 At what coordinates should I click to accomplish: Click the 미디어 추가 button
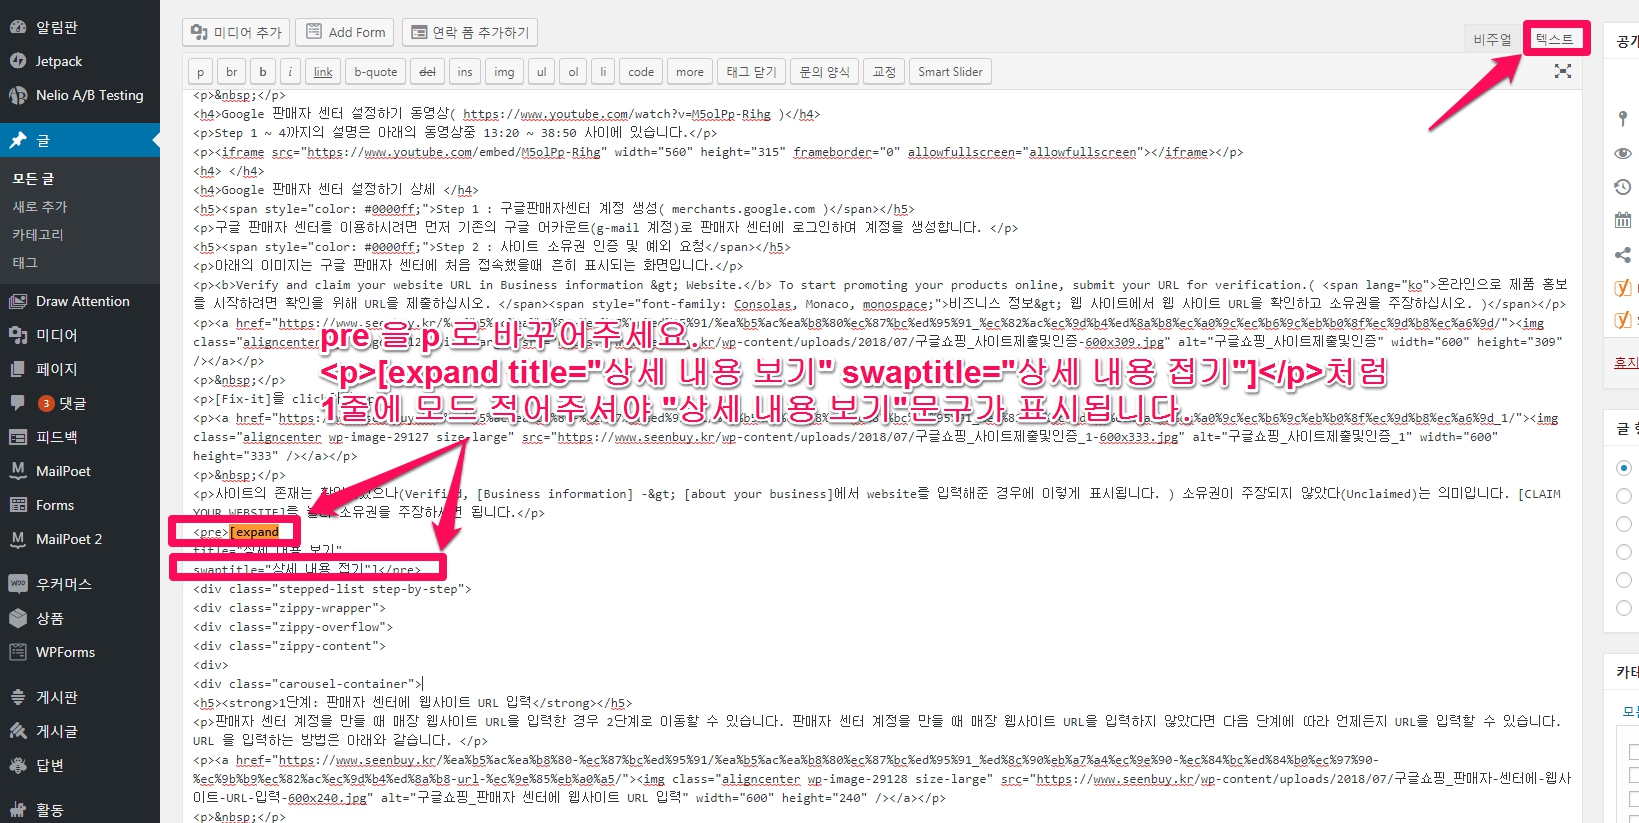(x=236, y=32)
